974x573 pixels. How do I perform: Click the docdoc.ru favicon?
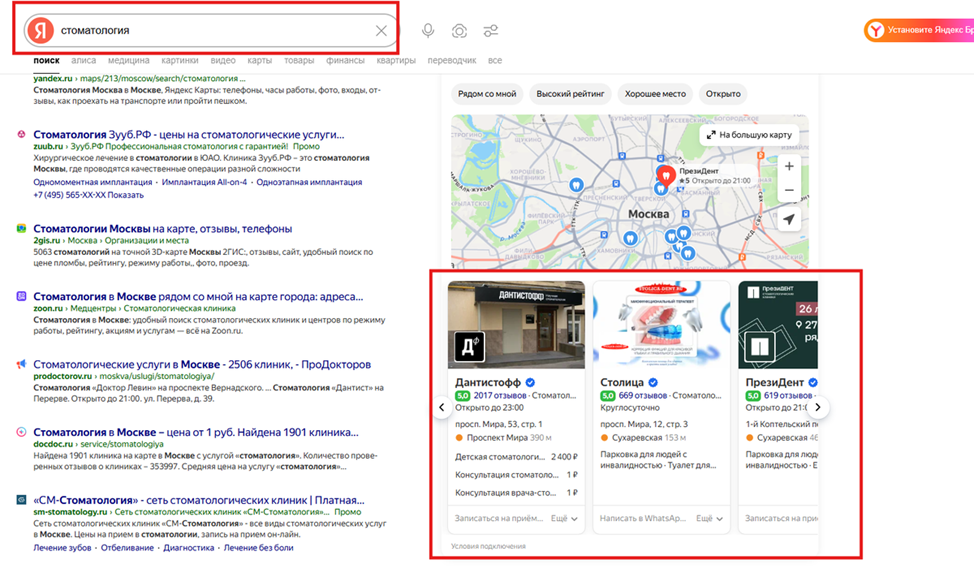(21, 432)
